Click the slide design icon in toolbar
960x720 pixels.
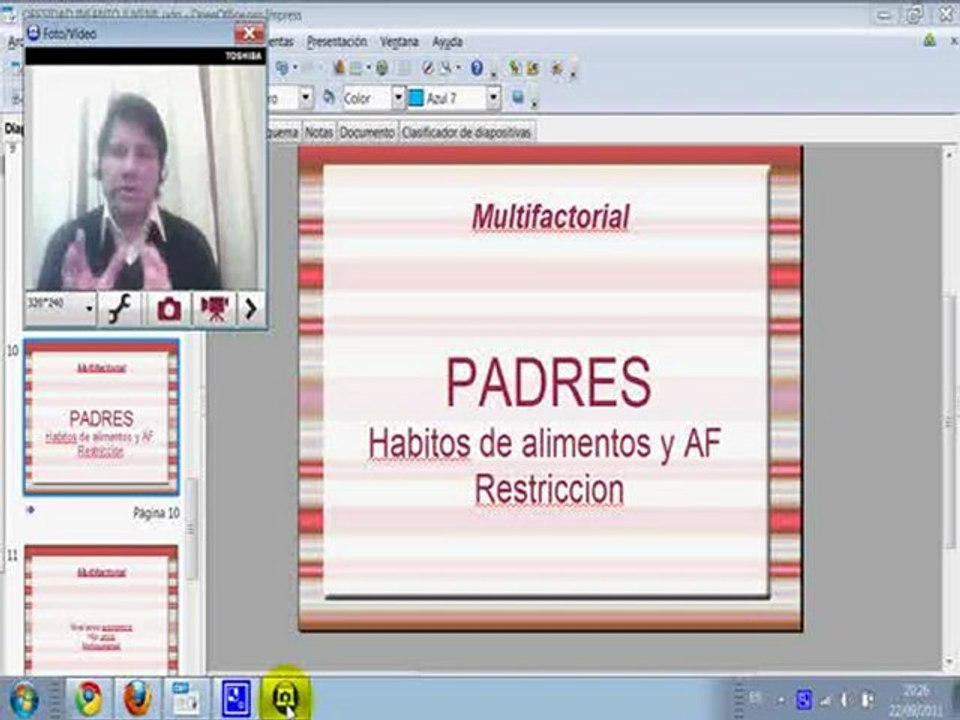coord(515,67)
